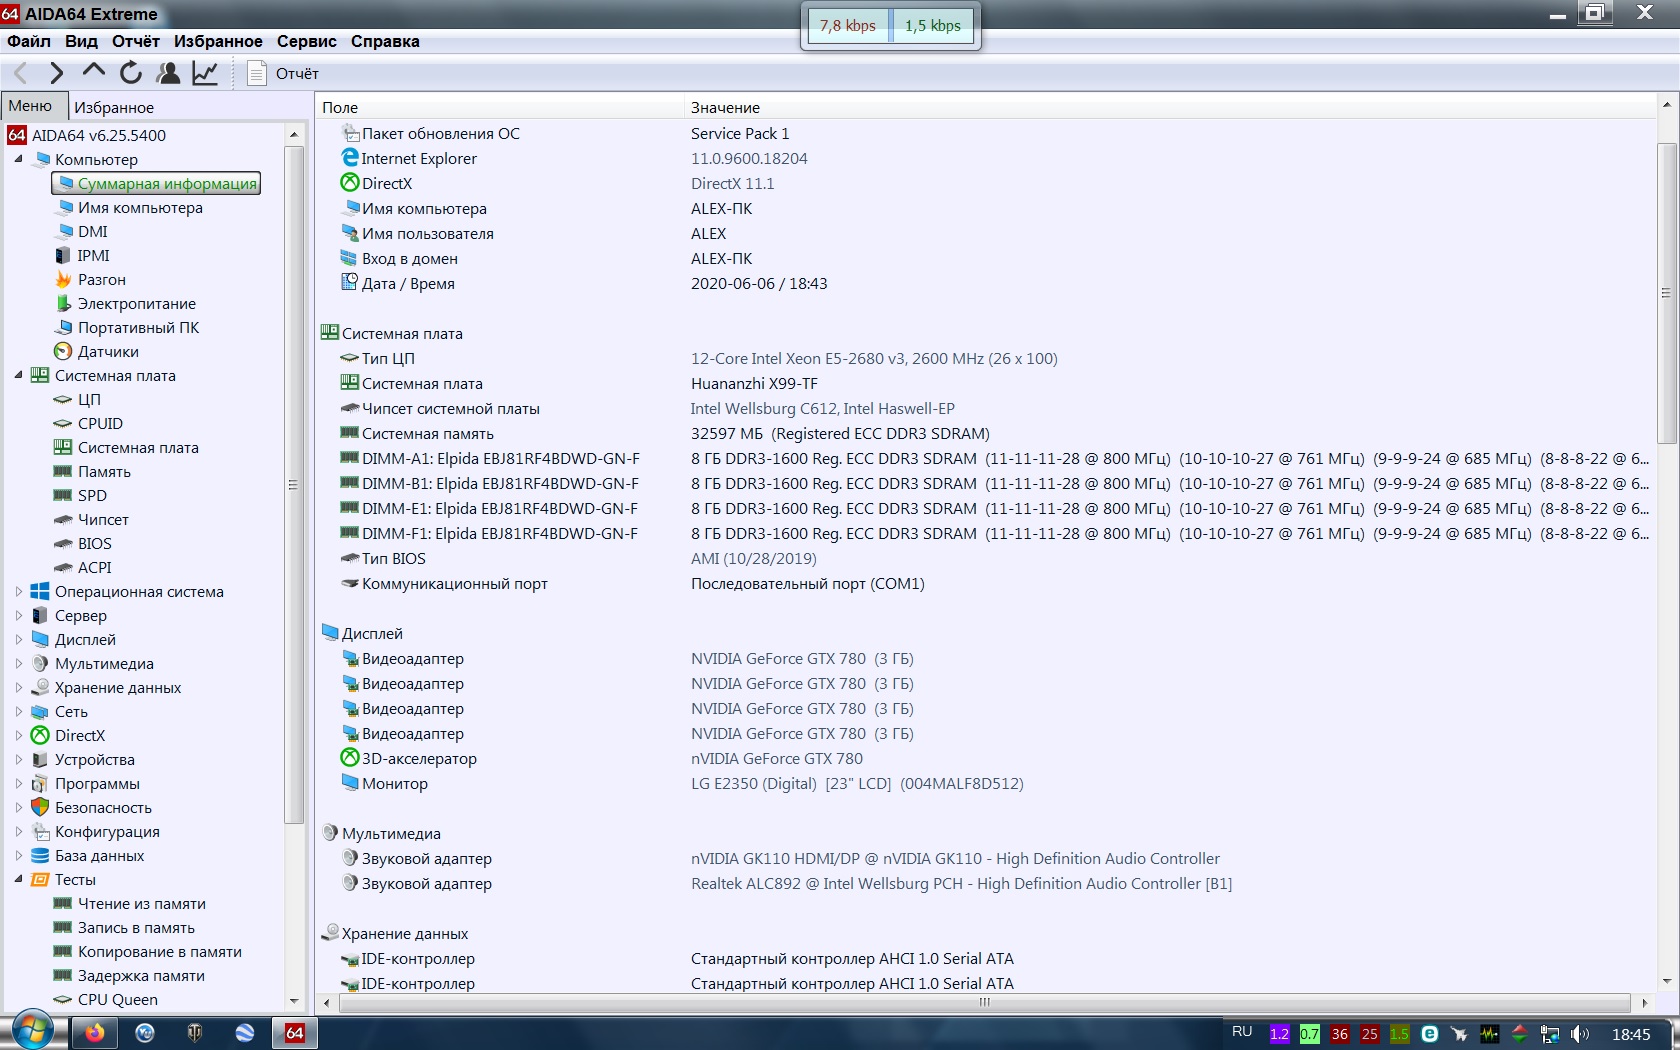The image size is (1680, 1050).
Task: Collapse the Тесты tree node
Action: click(18, 879)
